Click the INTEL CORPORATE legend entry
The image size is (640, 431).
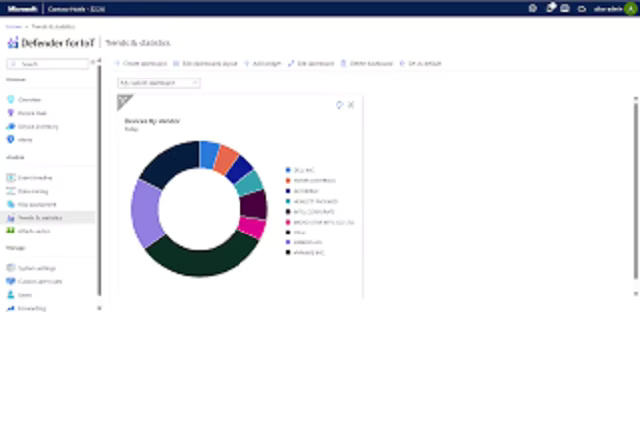pyautogui.click(x=310, y=212)
